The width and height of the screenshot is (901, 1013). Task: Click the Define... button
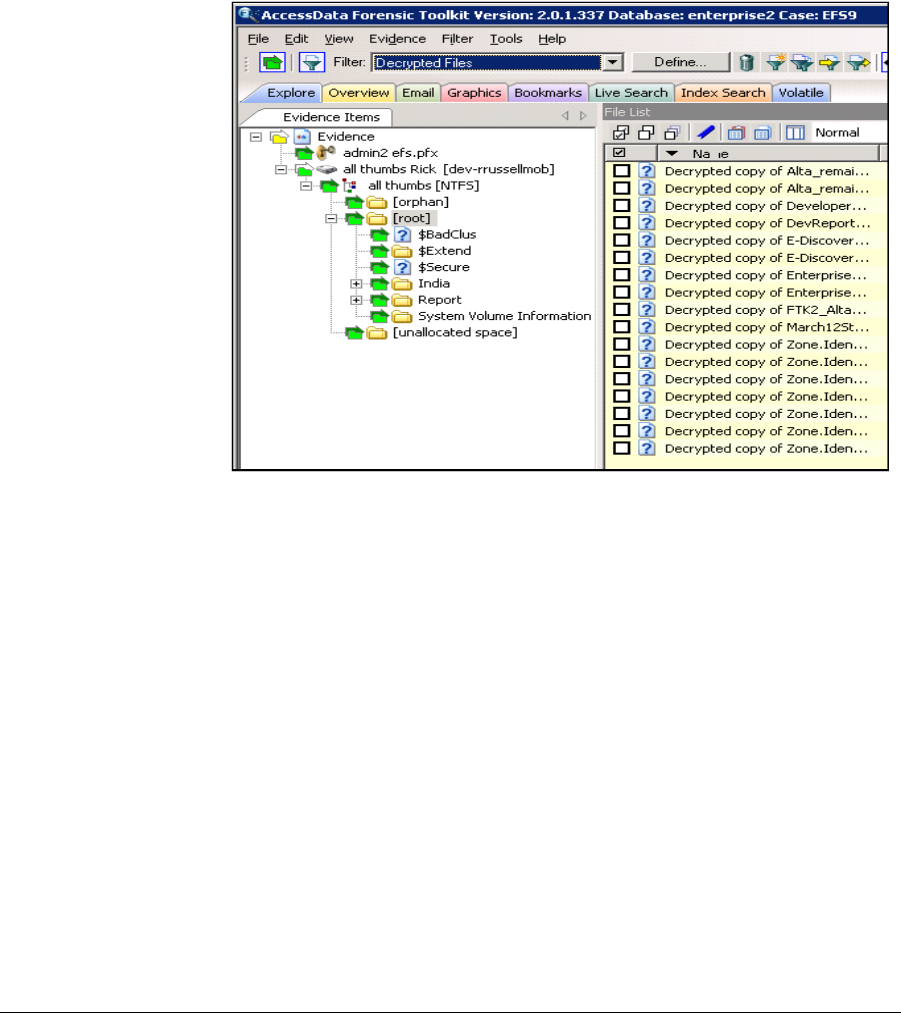tap(680, 62)
